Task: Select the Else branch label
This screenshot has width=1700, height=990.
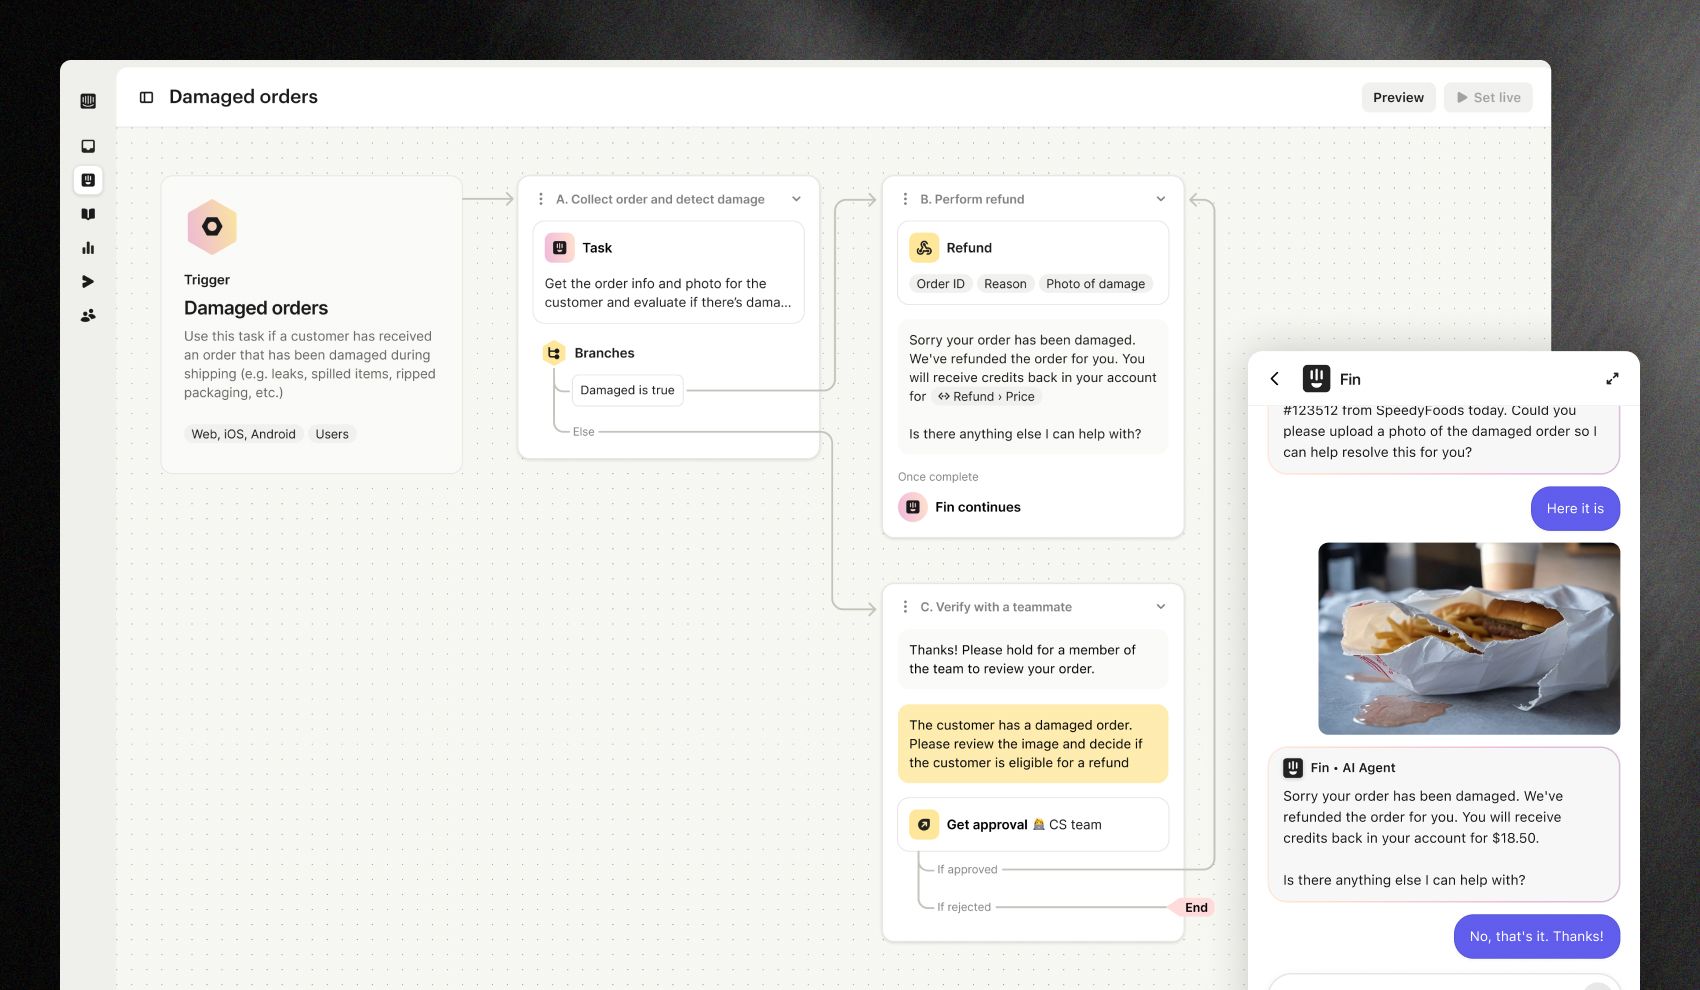Action: (583, 432)
